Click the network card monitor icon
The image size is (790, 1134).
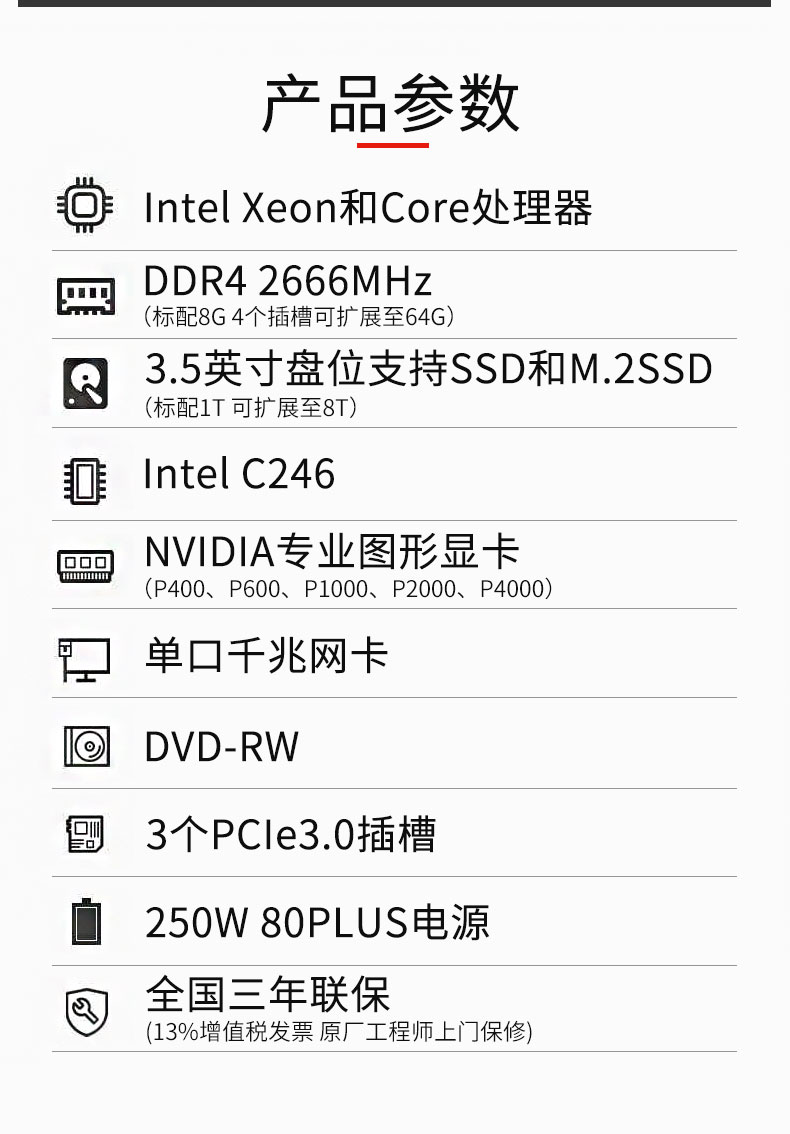(x=85, y=660)
